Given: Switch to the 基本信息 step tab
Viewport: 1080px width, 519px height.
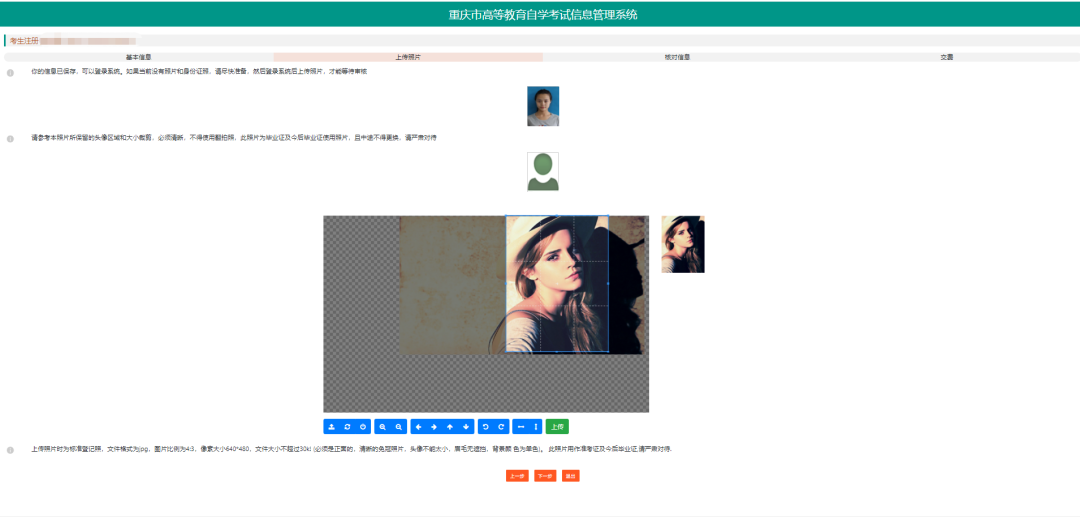Looking at the screenshot, I should coord(138,57).
